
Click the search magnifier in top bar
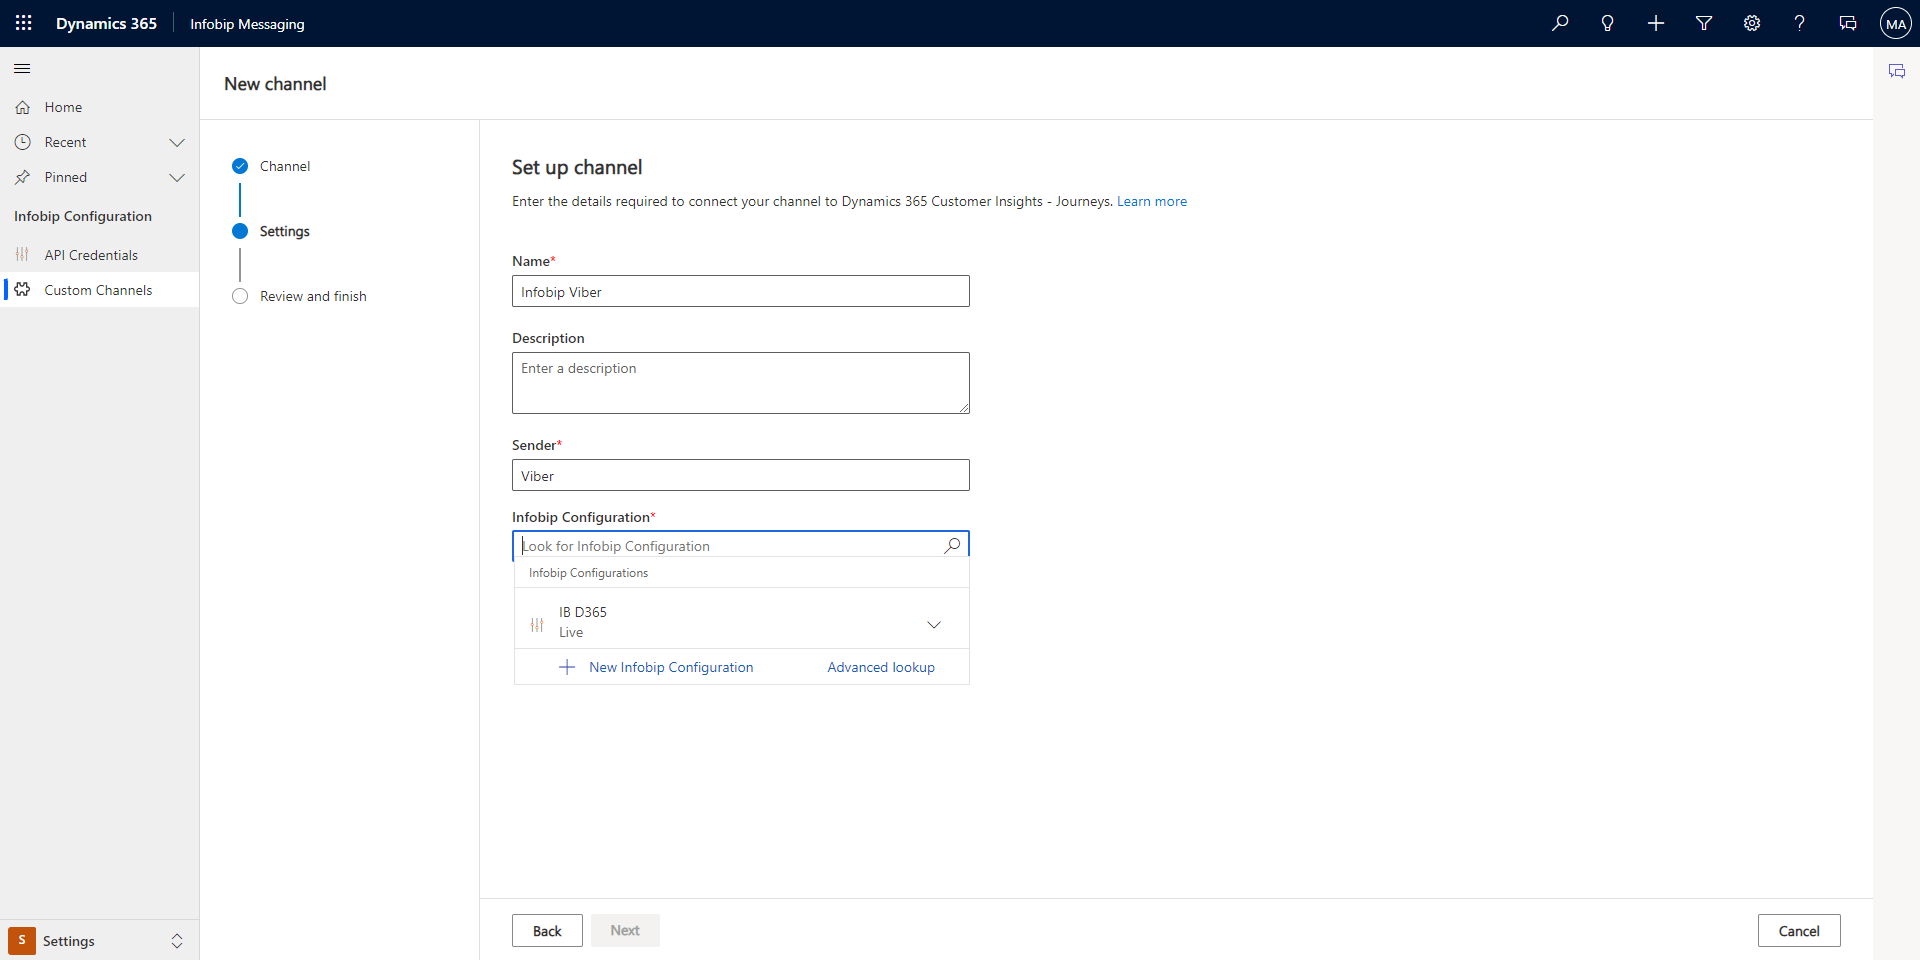[1560, 23]
